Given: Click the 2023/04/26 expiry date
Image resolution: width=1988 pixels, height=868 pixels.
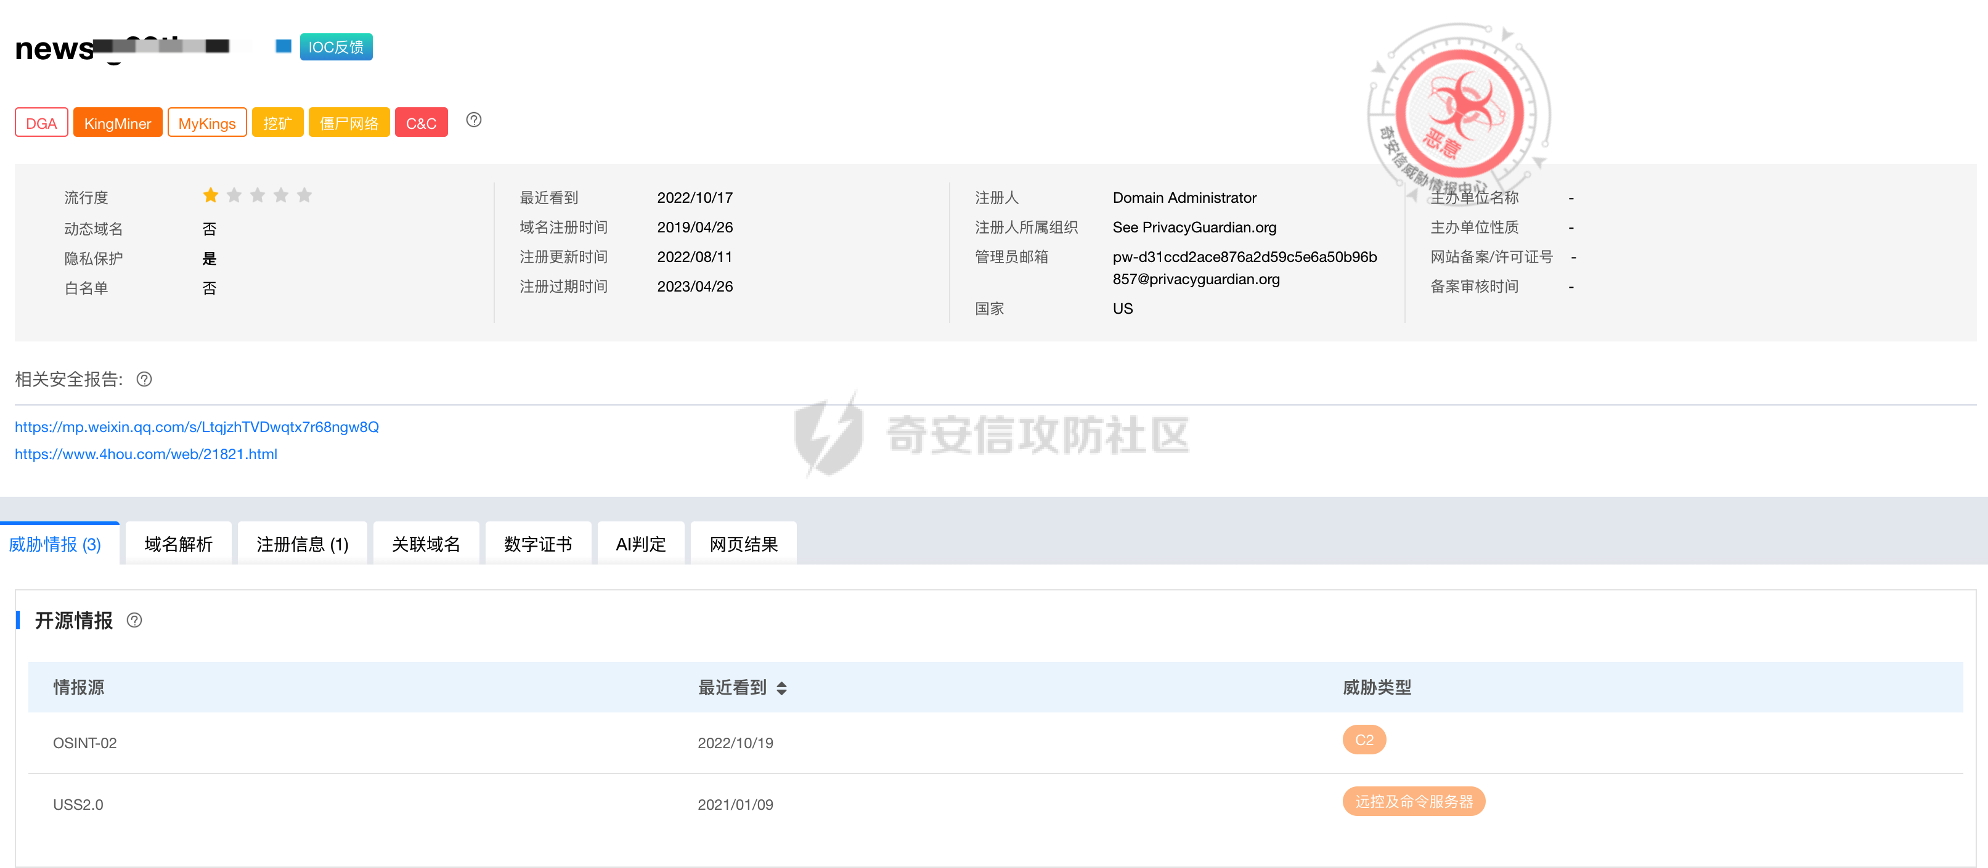Looking at the screenshot, I should coord(695,287).
